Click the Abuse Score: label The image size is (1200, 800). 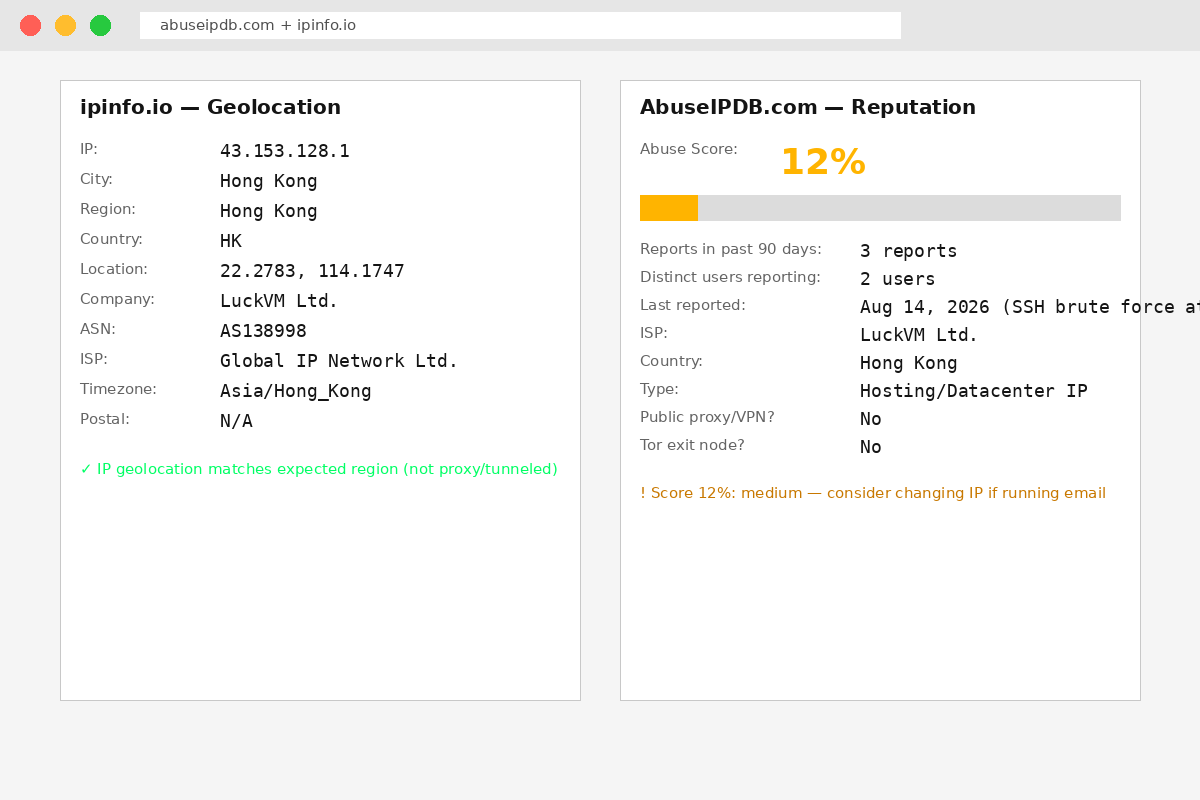point(689,149)
